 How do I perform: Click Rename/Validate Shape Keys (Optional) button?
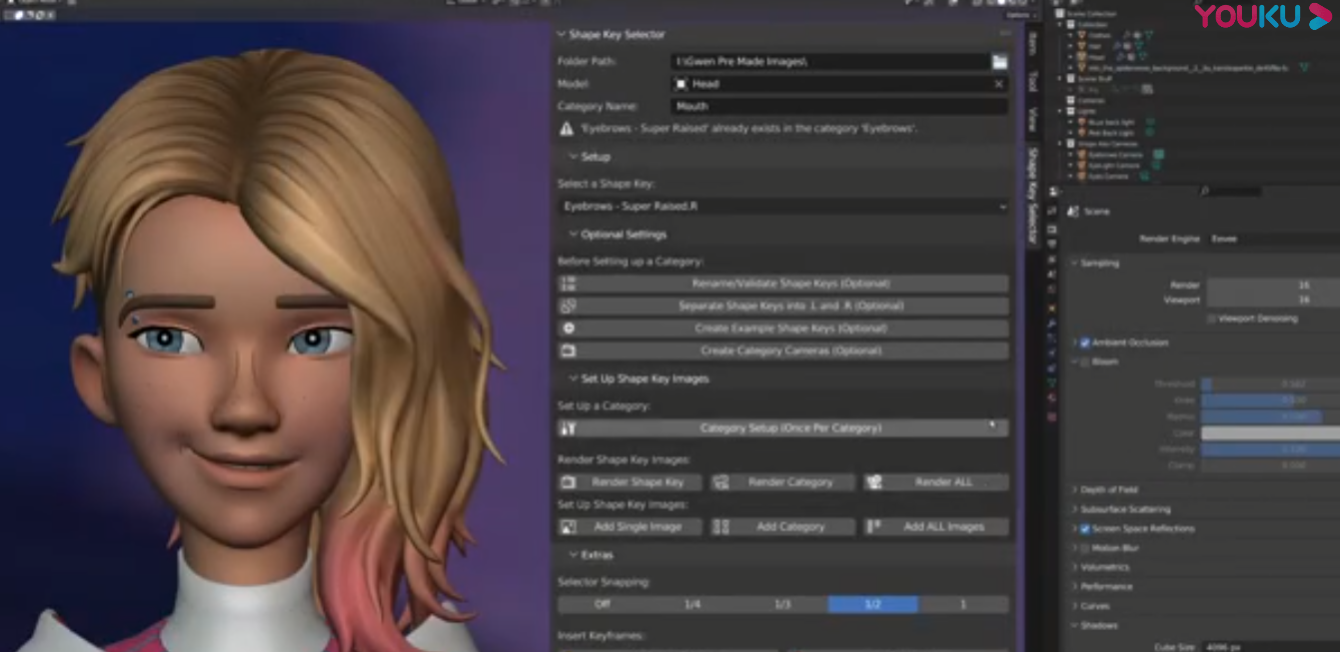pyautogui.click(x=783, y=283)
